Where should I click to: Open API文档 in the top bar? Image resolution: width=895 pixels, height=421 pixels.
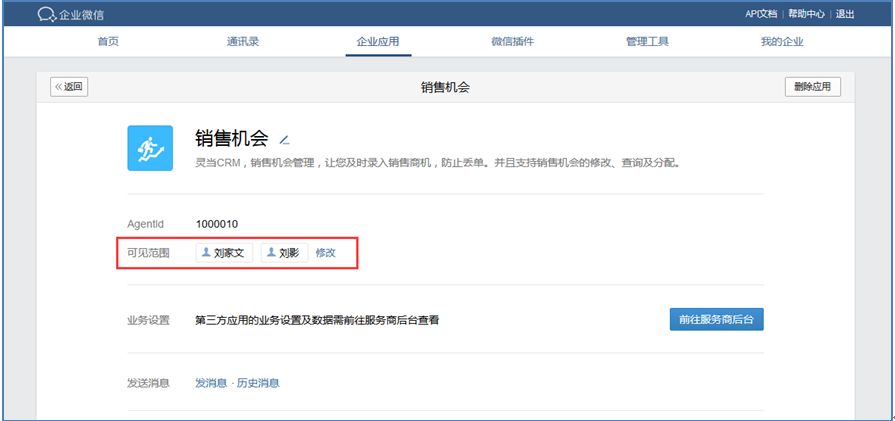pyautogui.click(x=761, y=14)
